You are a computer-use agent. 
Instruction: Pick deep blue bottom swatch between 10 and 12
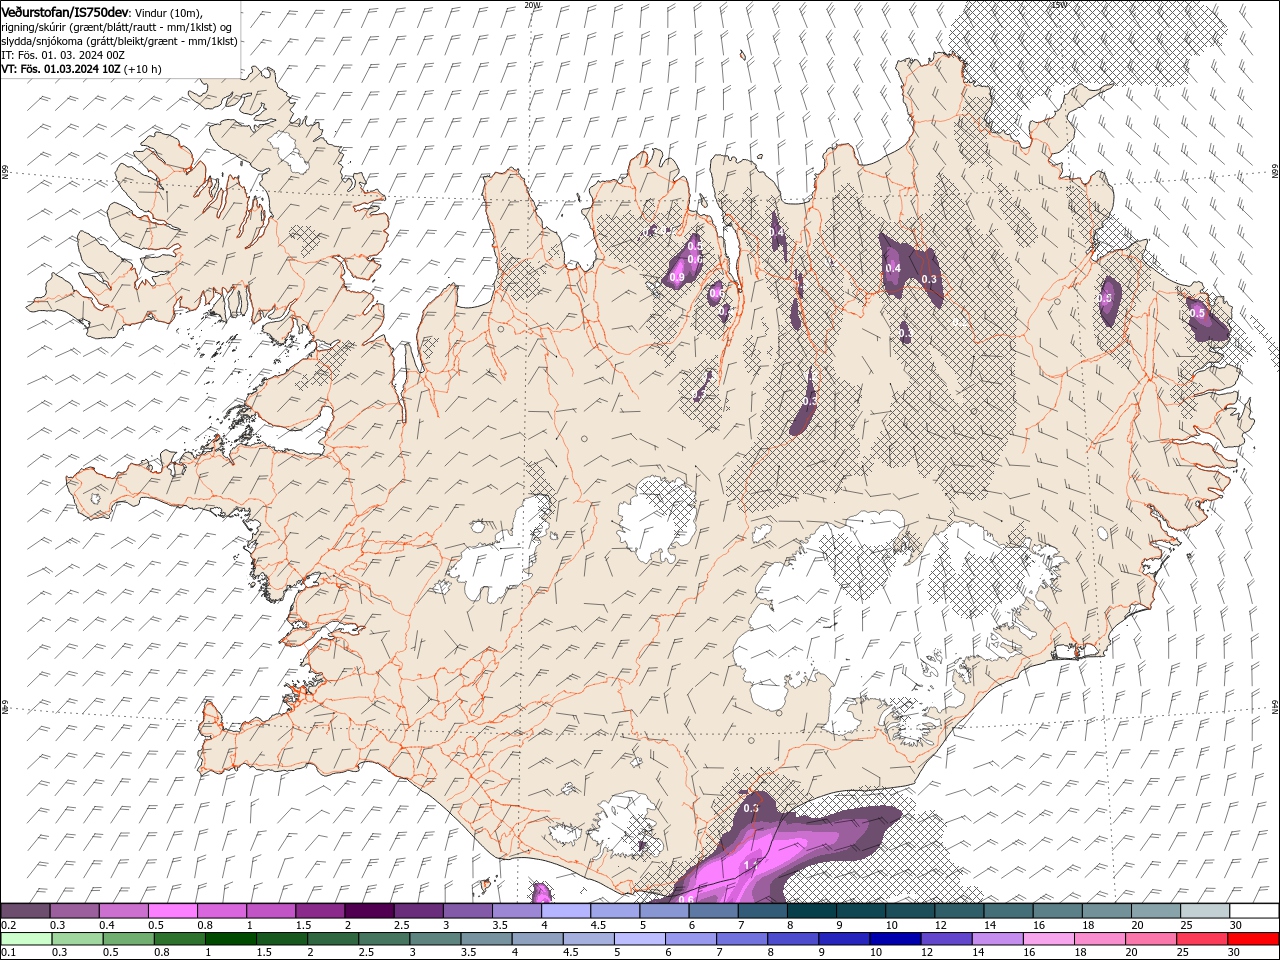click(894, 939)
